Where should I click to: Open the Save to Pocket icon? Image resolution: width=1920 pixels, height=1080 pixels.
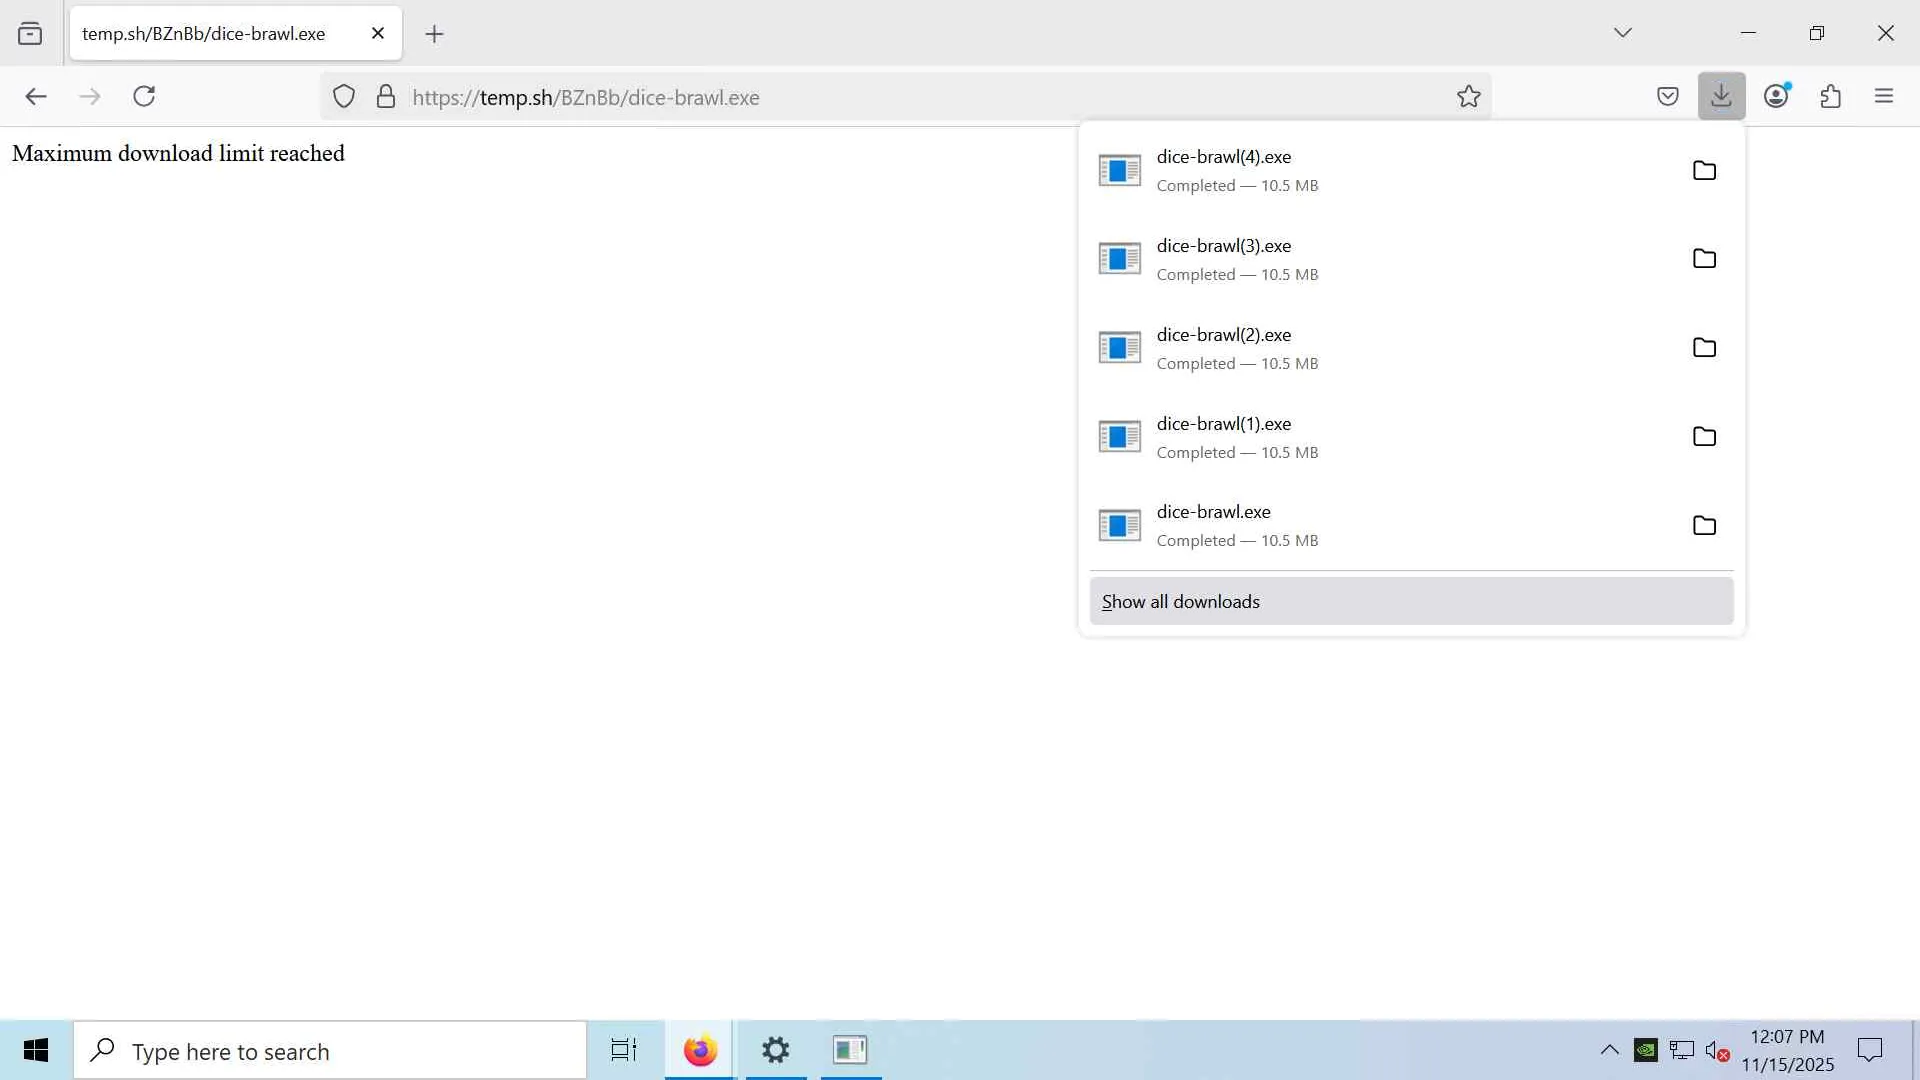pyautogui.click(x=1667, y=96)
